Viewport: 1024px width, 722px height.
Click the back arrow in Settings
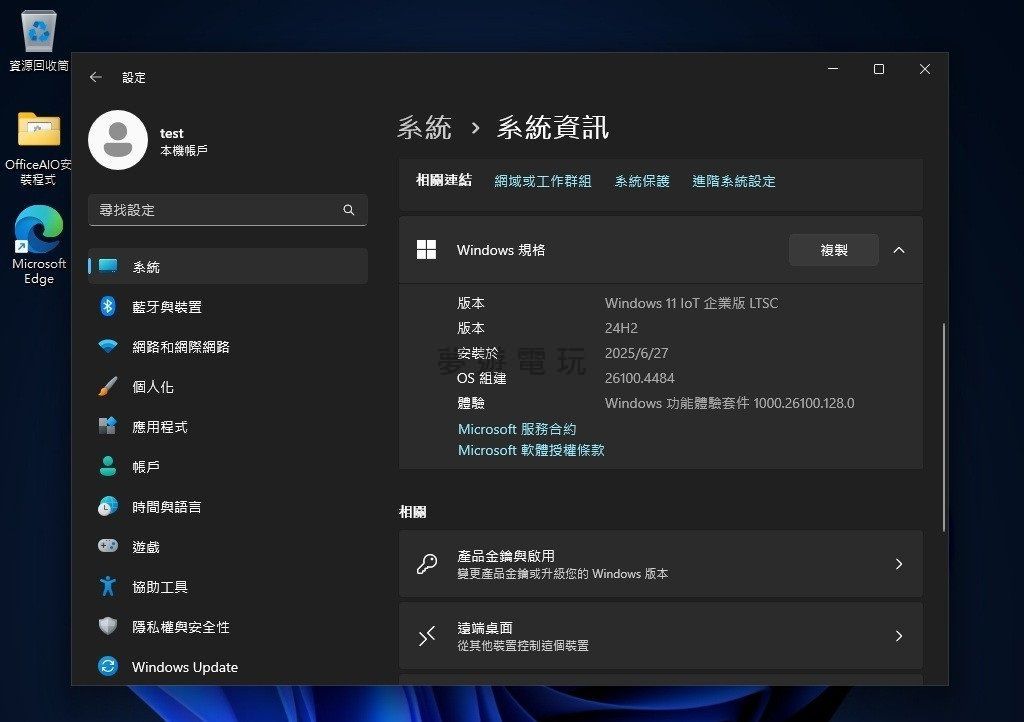96,77
